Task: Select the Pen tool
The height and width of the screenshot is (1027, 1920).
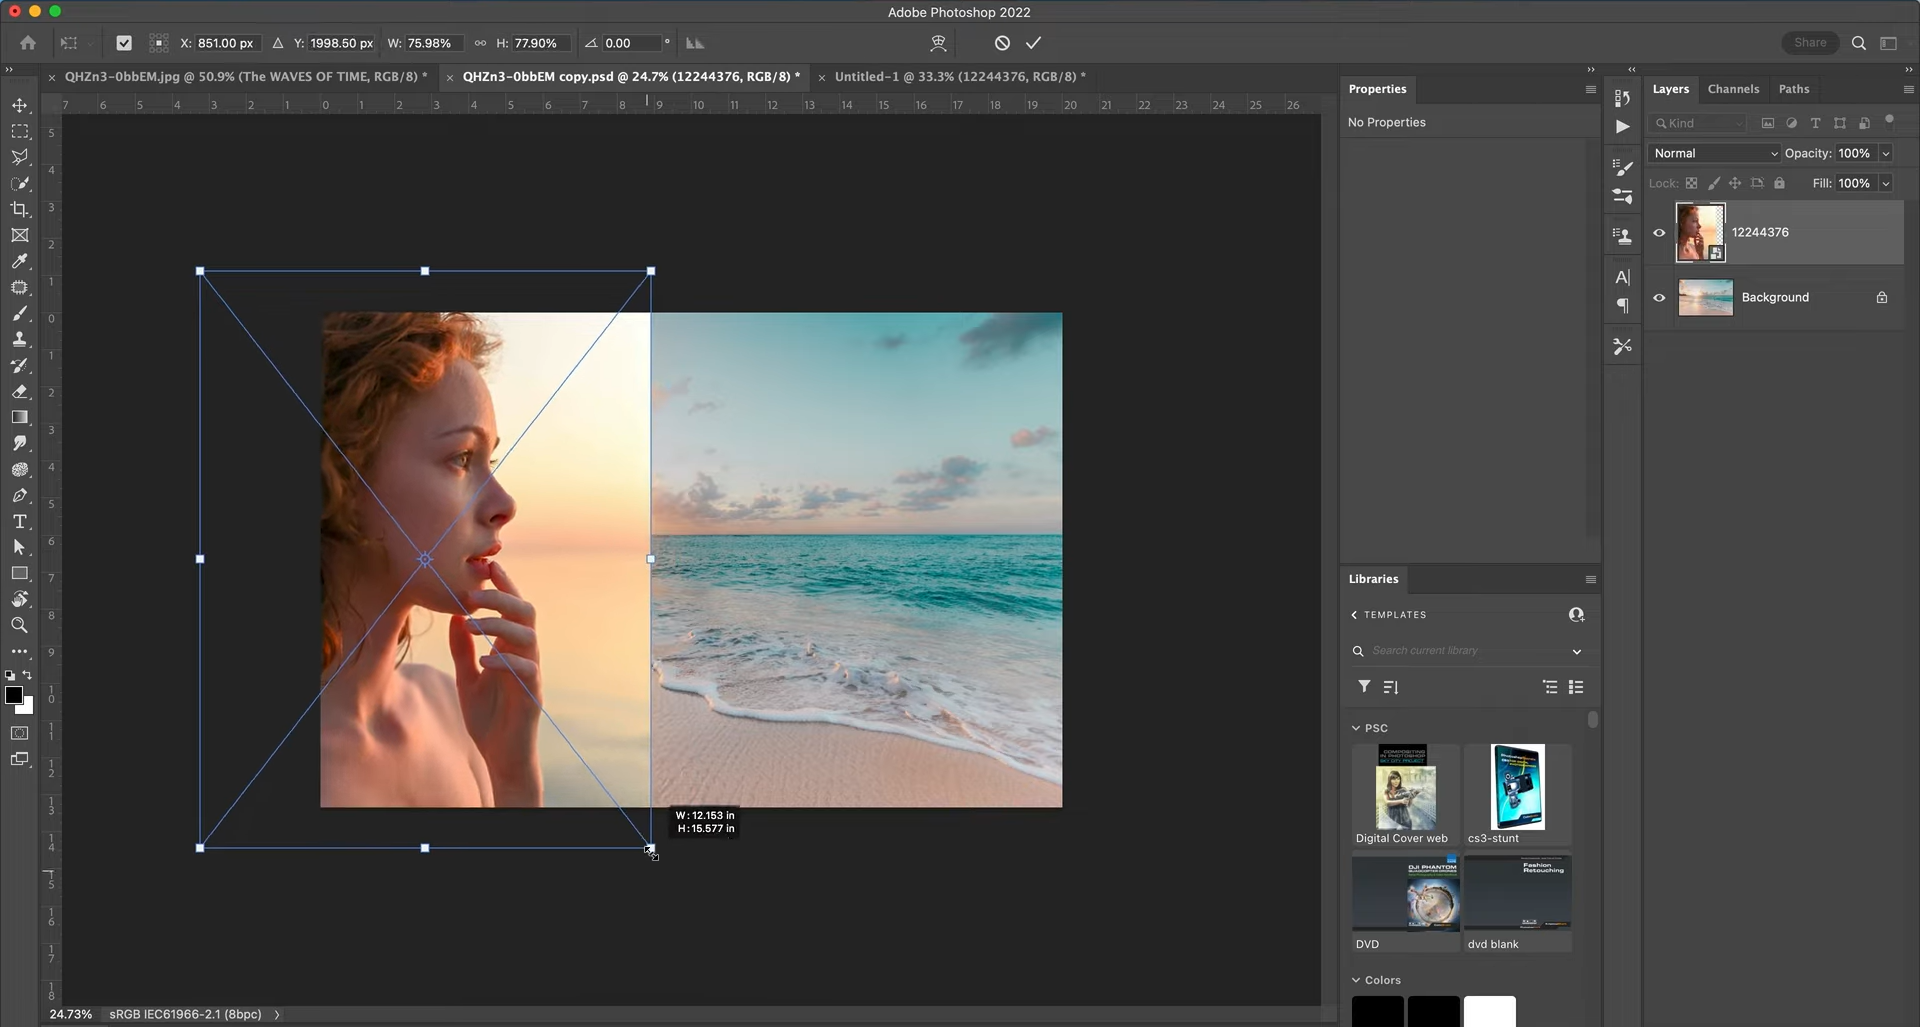Action: tap(20, 496)
